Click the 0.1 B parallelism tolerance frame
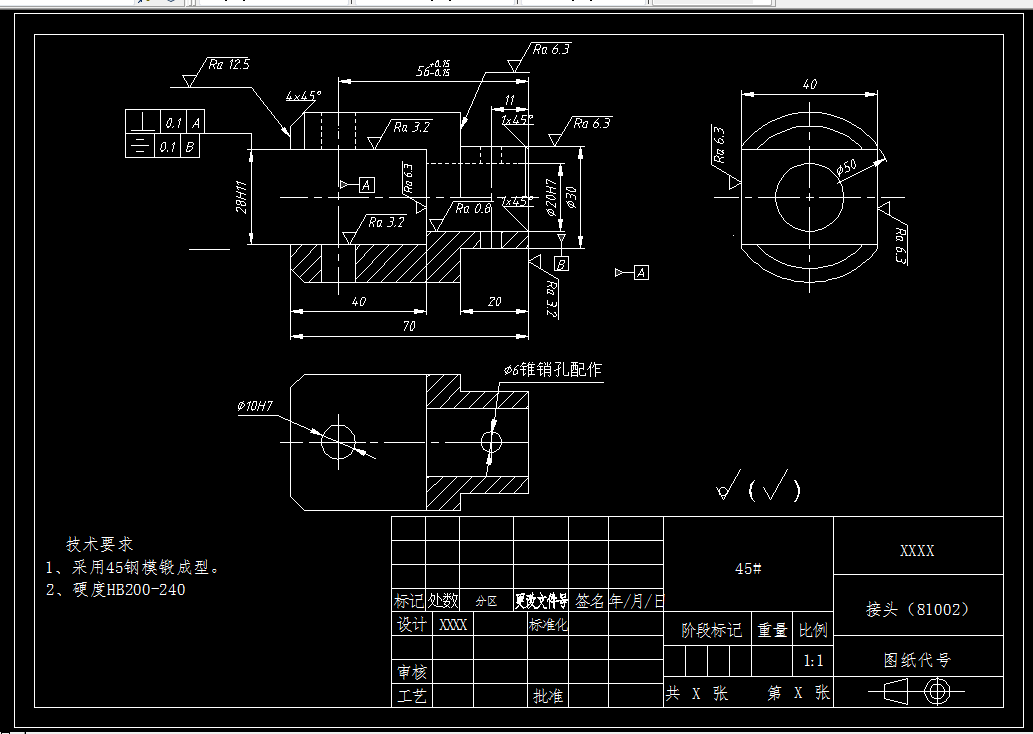Screen dimensions: 1033x734 coord(166,144)
